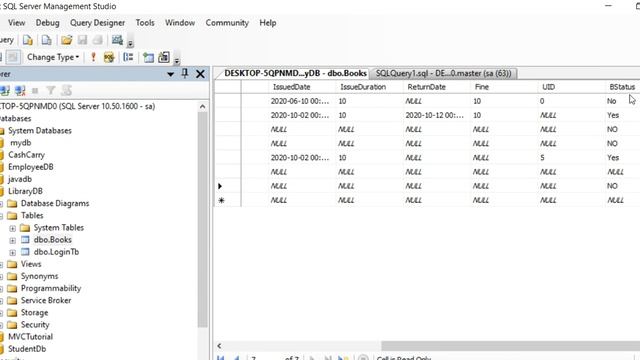The height and width of the screenshot is (360, 640).
Task: Click the BStatus column header
Action: pos(622,87)
